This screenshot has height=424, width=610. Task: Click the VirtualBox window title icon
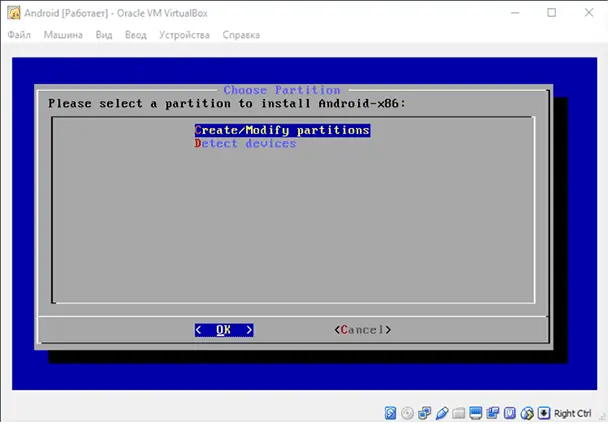(x=14, y=13)
